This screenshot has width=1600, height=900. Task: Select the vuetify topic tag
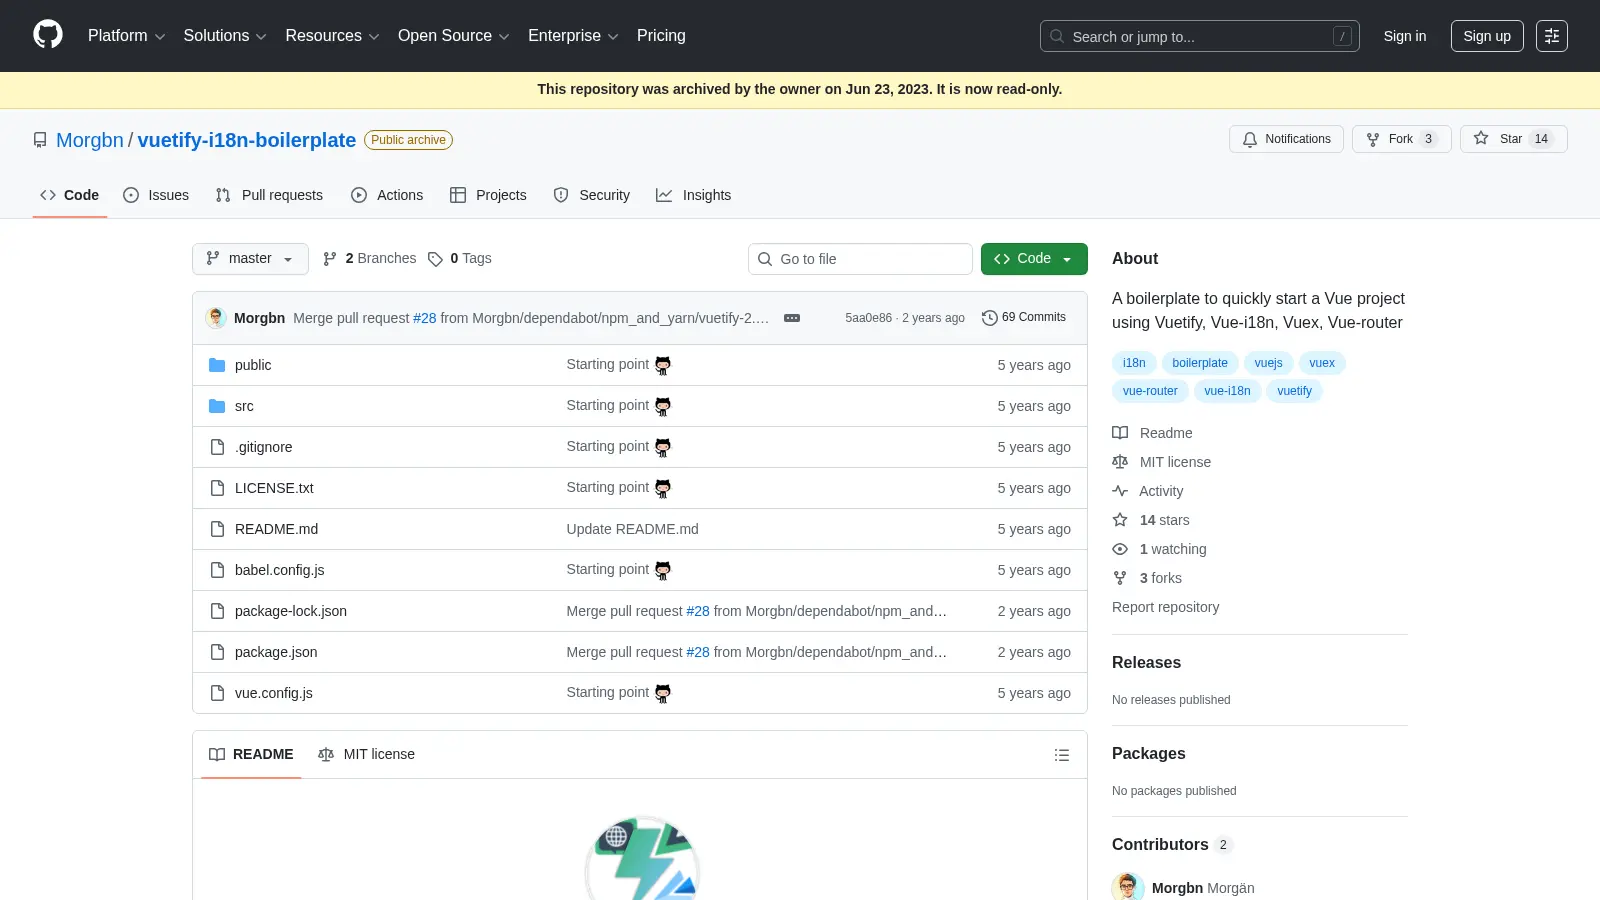coord(1294,391)
